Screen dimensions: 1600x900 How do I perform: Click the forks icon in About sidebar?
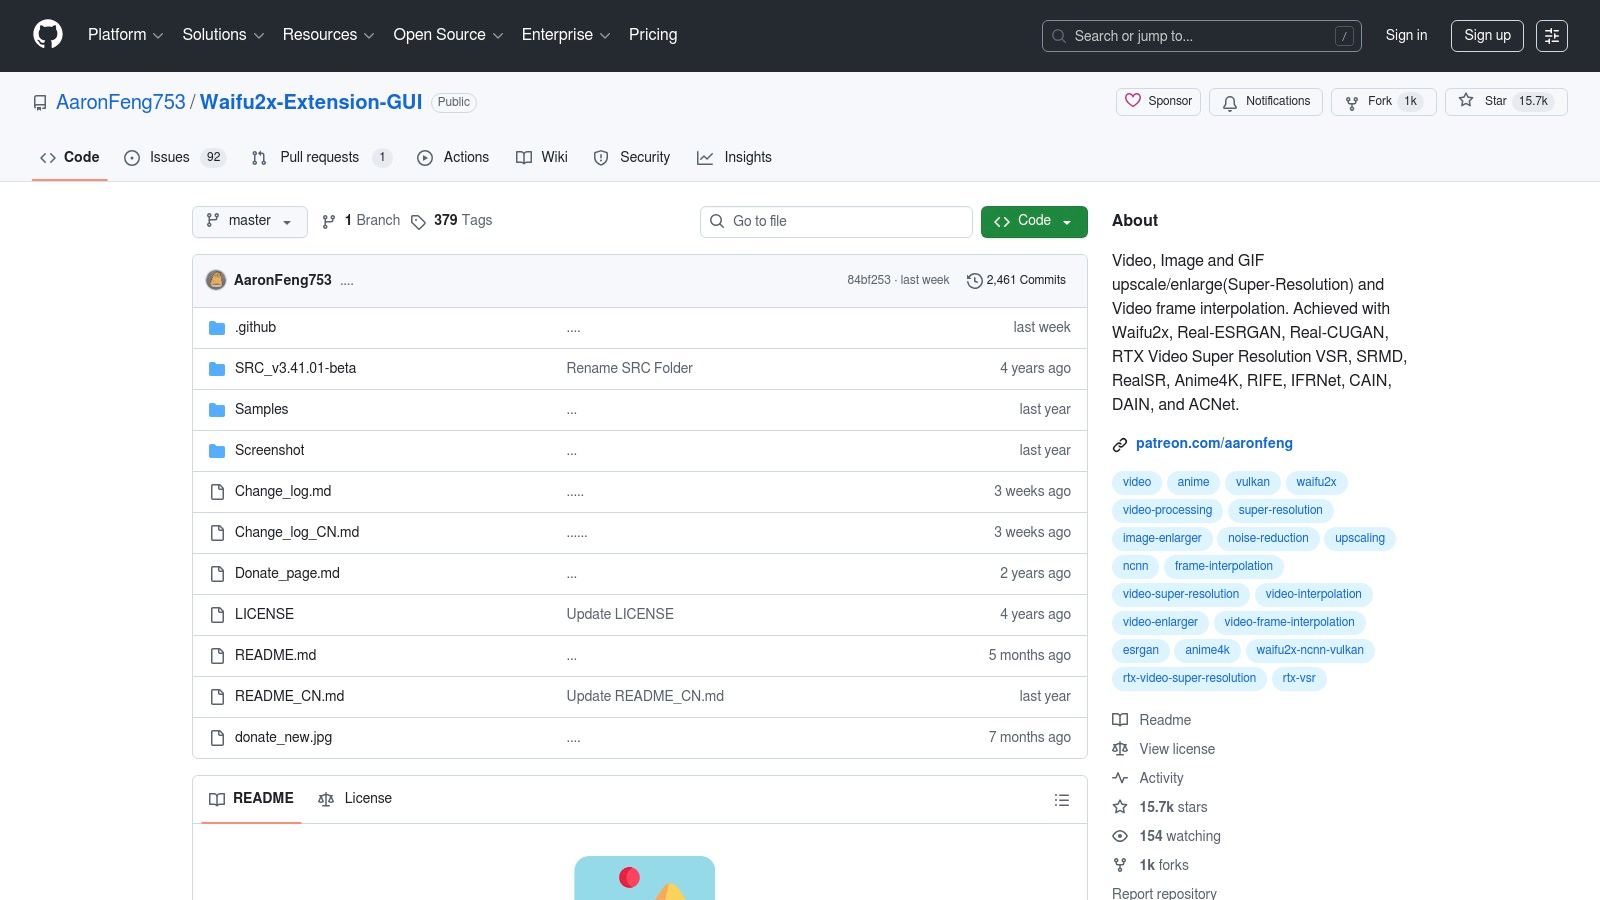(x=1120, y=865)
